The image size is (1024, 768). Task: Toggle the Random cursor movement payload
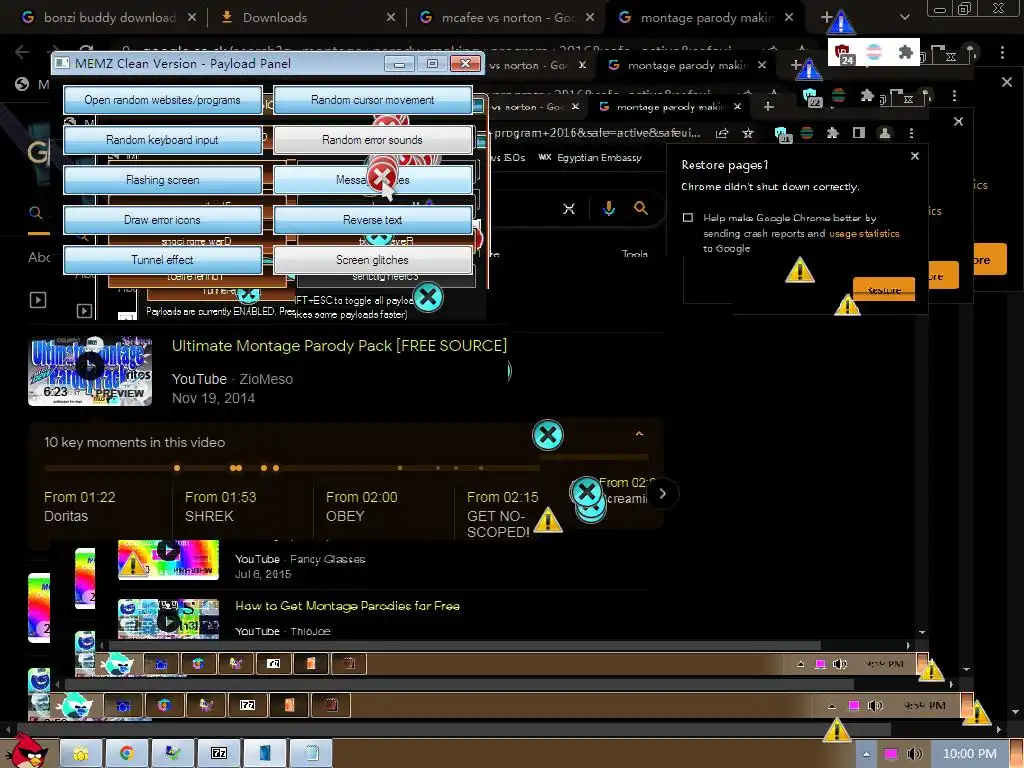tap(372, 100)
